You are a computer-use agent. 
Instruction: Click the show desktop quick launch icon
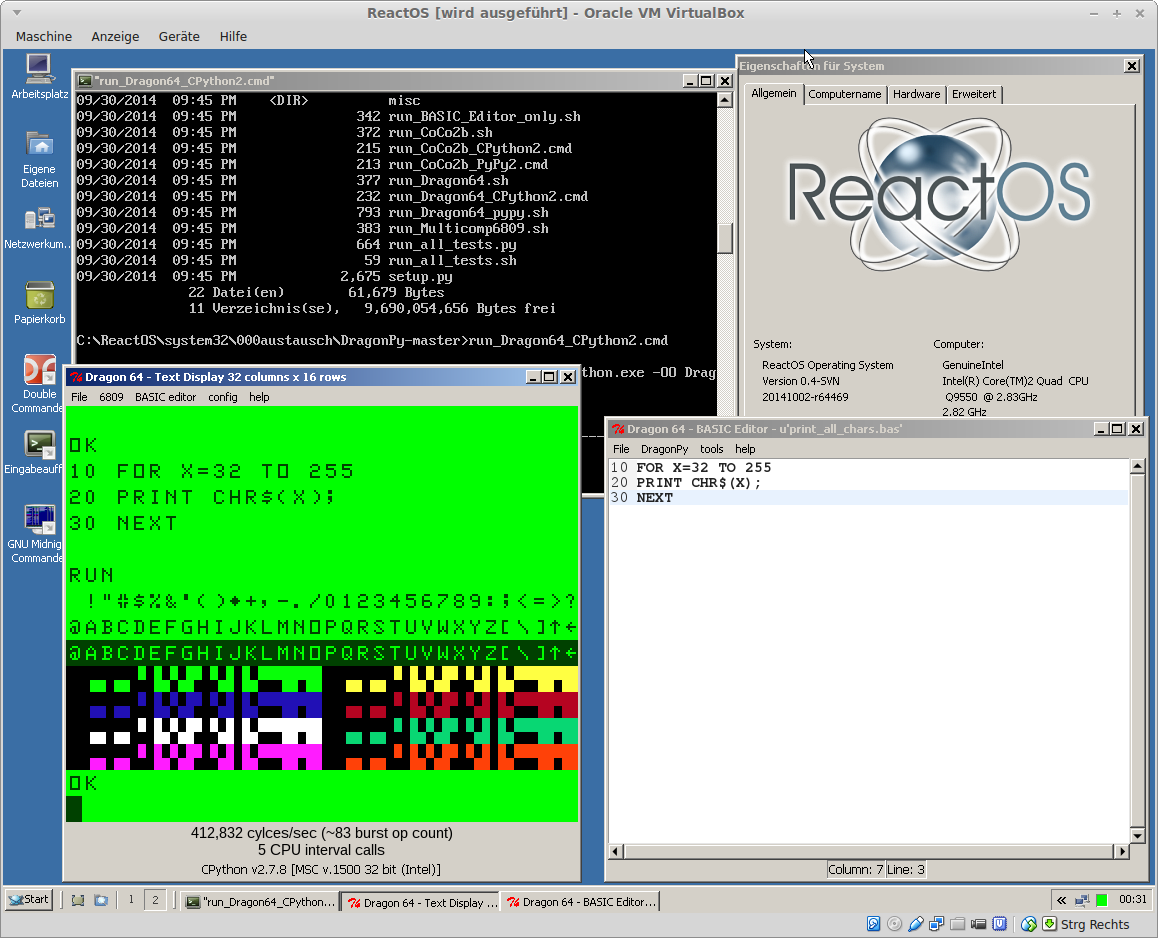point(78,900)
